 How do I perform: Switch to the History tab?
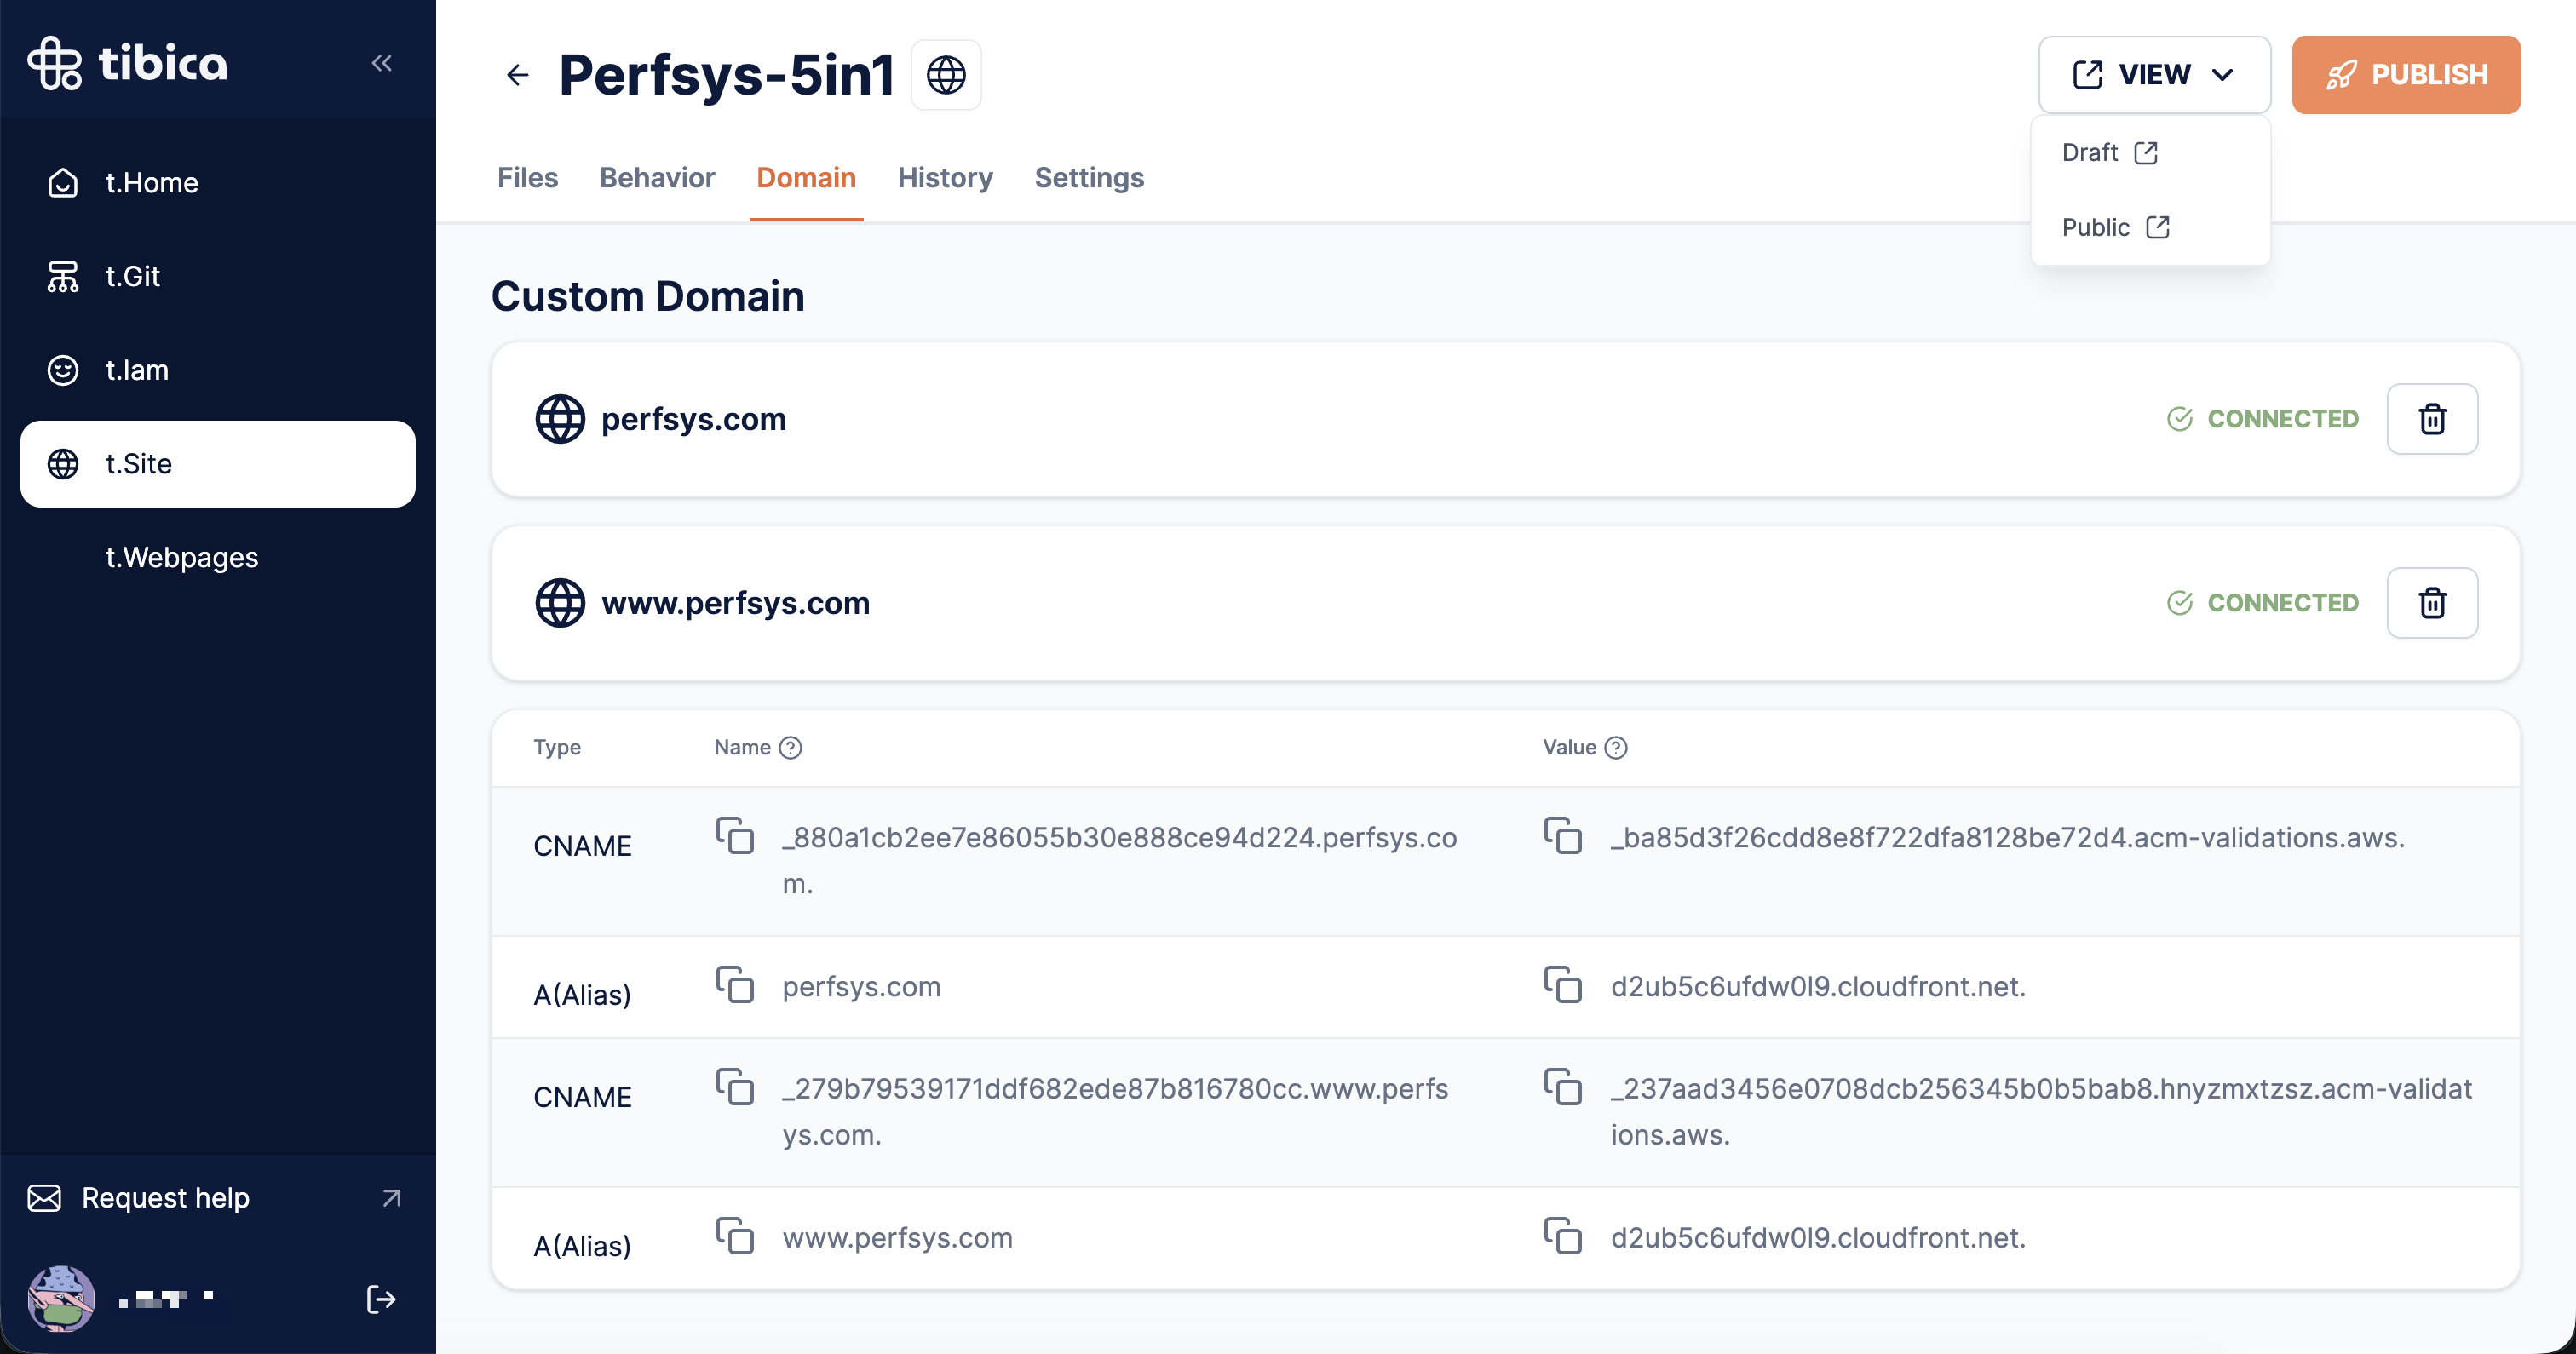click(944, 178)
